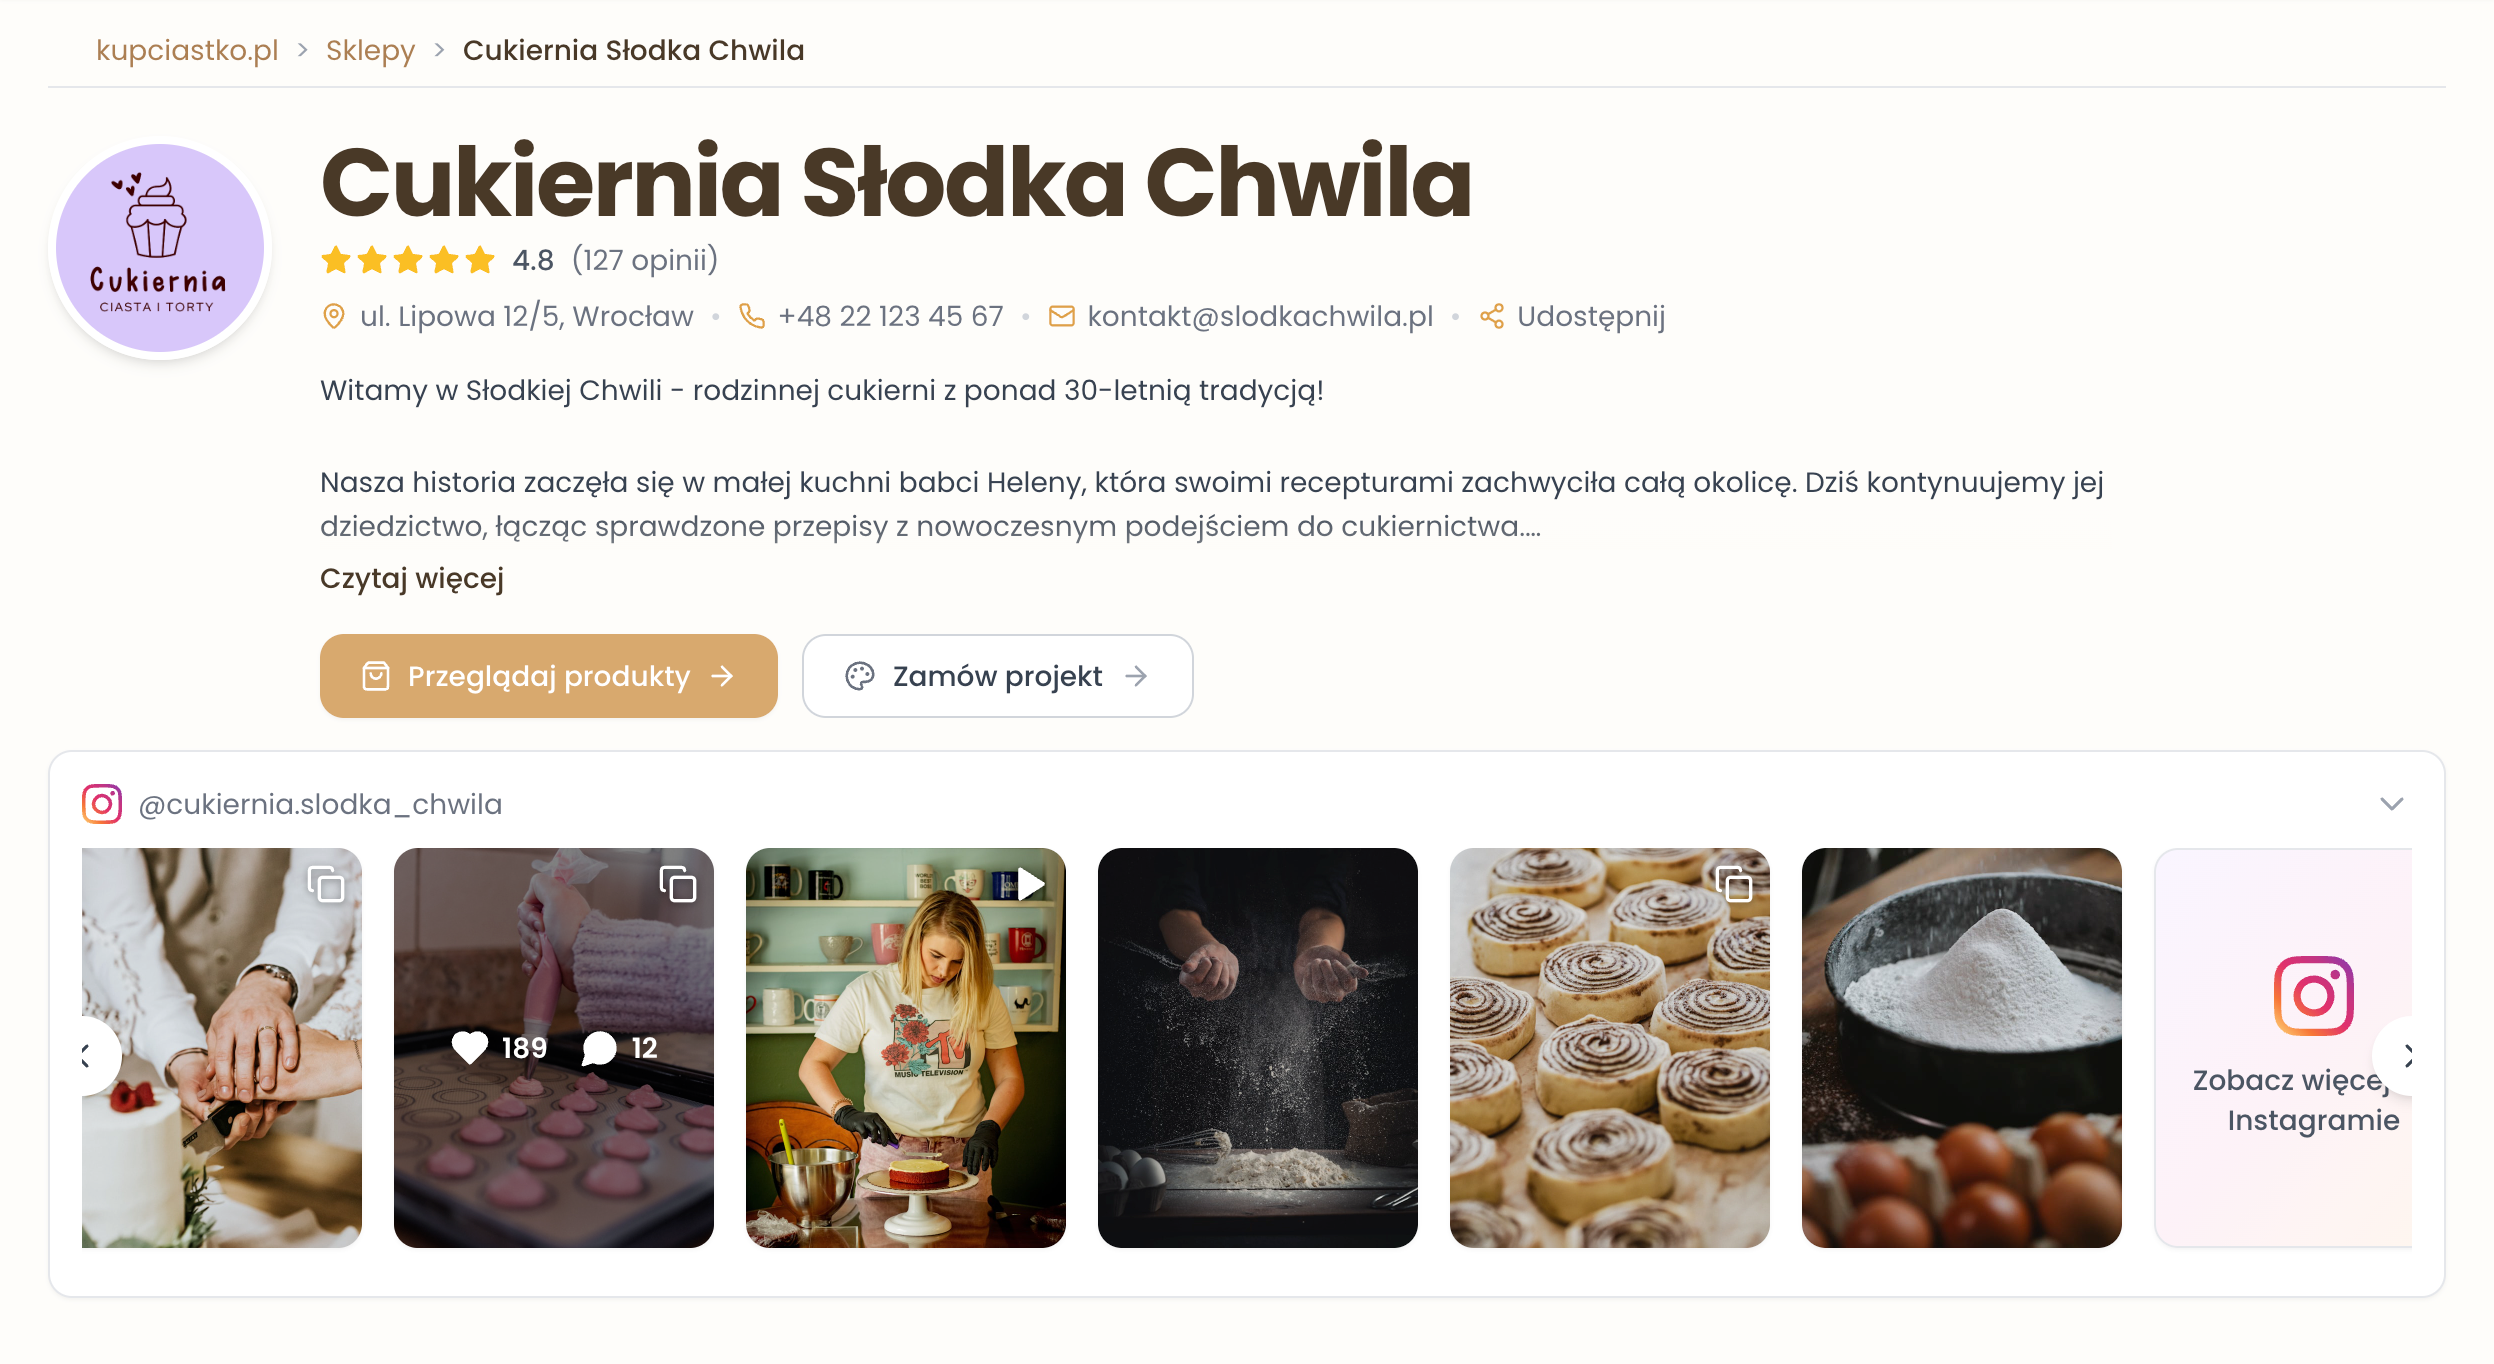This screenshot has width=2494, height=1364.
Task: Expand the description with Czytaj więcej
Action: (411, 577)
